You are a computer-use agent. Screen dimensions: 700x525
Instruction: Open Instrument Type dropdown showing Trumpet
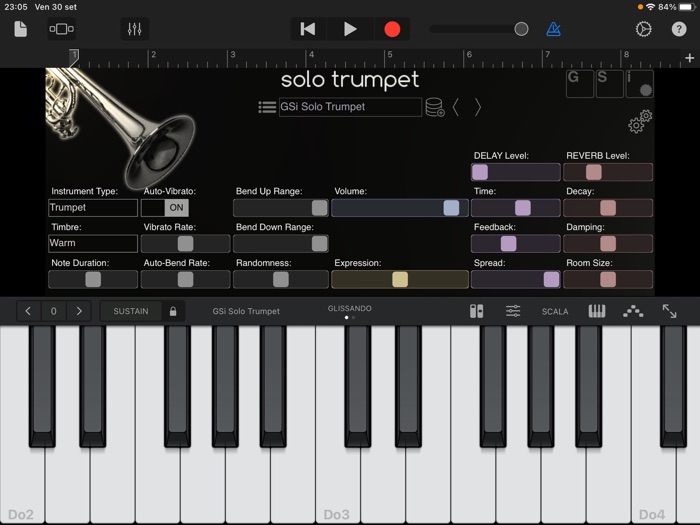pos(93,208)
